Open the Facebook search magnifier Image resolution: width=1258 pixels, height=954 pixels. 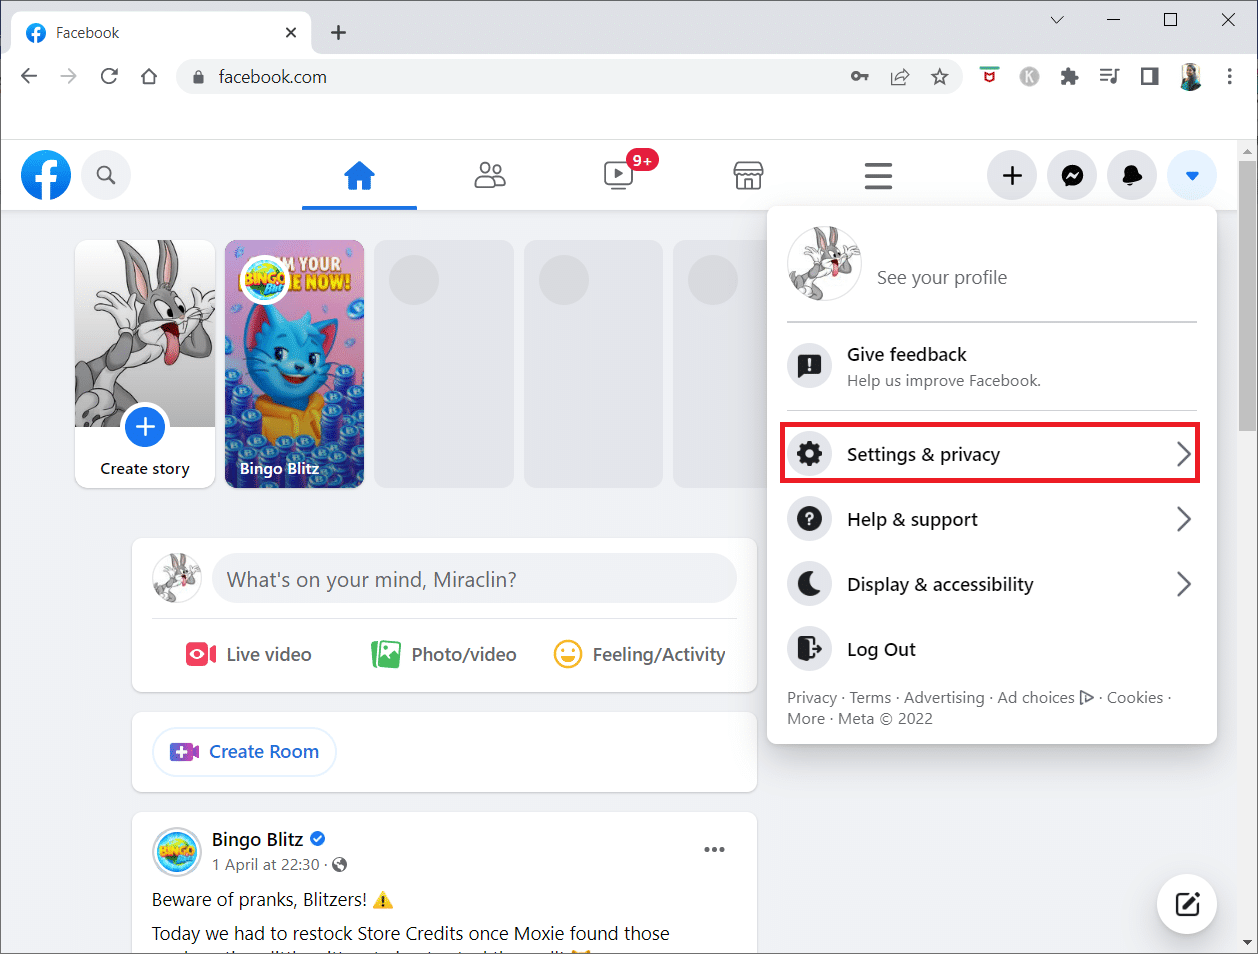coord(106,175)
